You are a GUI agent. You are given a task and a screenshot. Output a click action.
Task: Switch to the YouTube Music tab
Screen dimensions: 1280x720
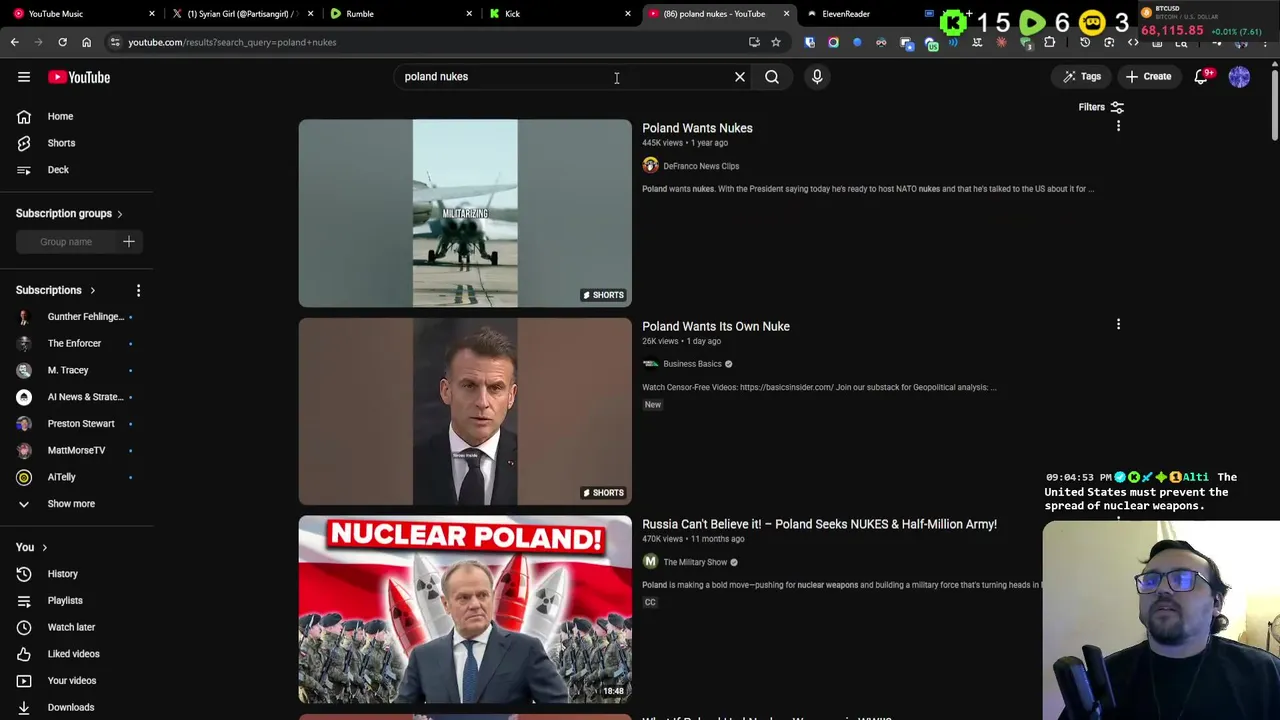click(x=83, y=14)
